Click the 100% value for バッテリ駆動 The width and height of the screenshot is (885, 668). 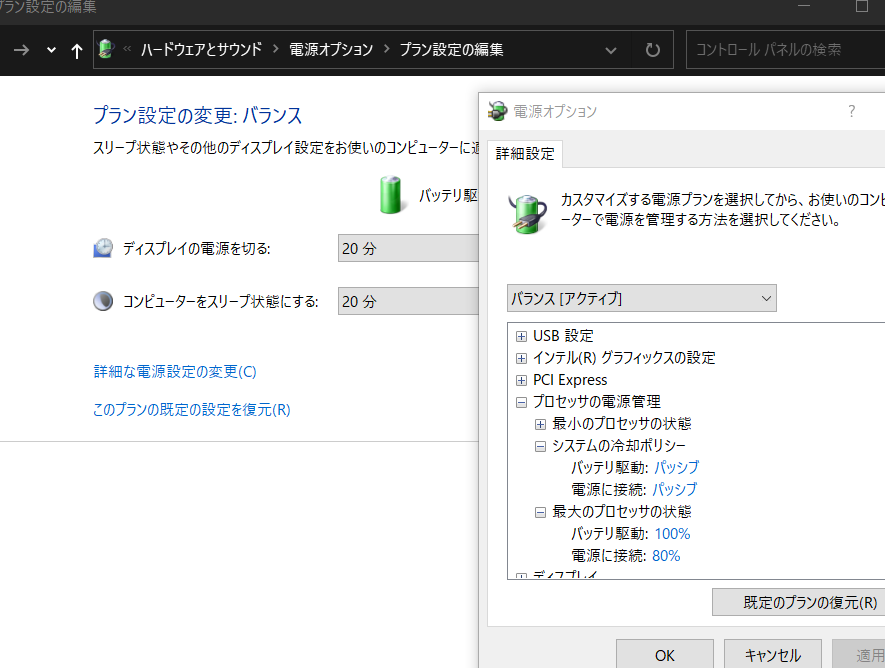click(672, 534)
